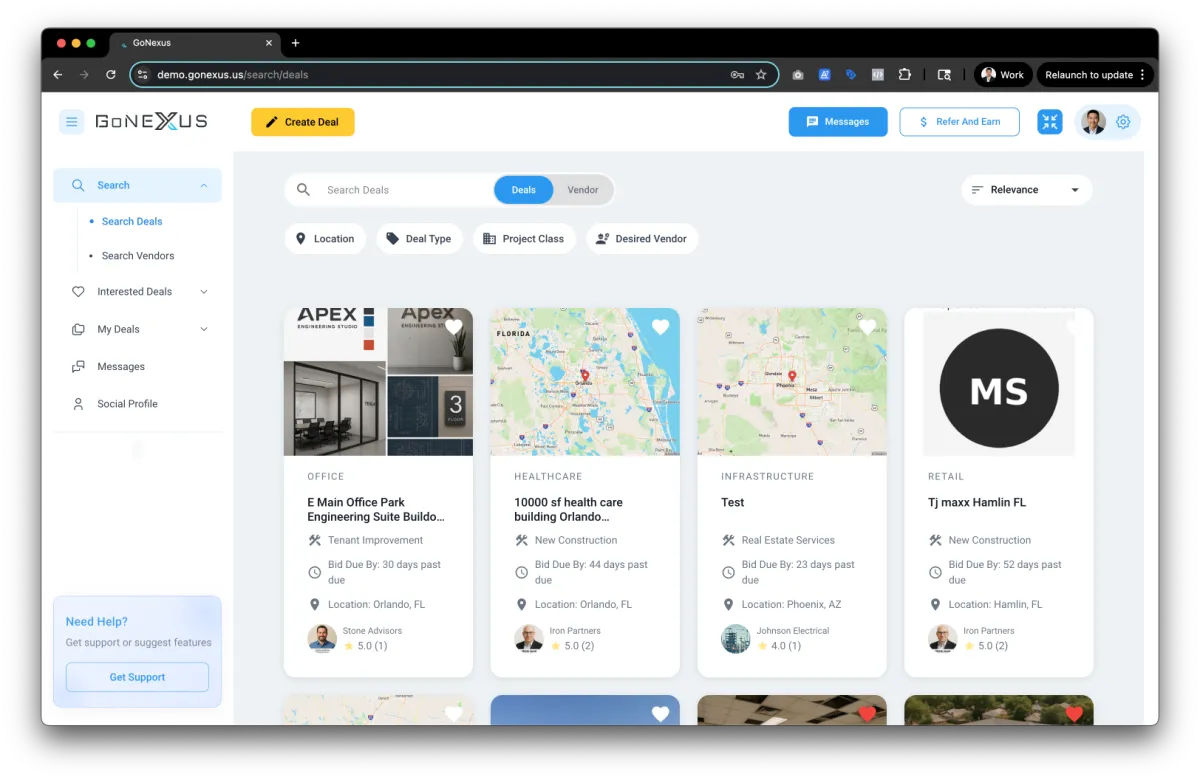Screen dimensions: 1200x780
Task: Click "Tenant Improvement" deal type text
Action: point(376,540)
